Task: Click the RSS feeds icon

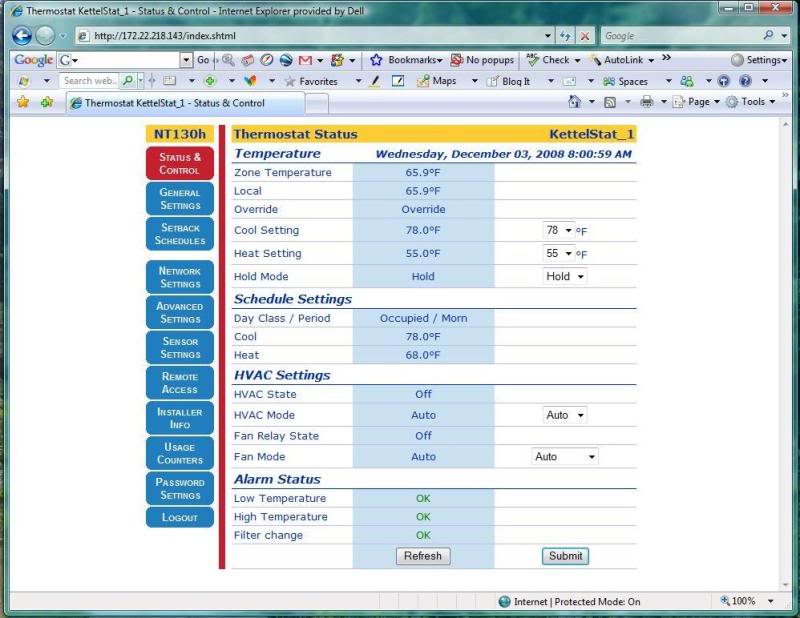Action: click(x=610, y=102)
